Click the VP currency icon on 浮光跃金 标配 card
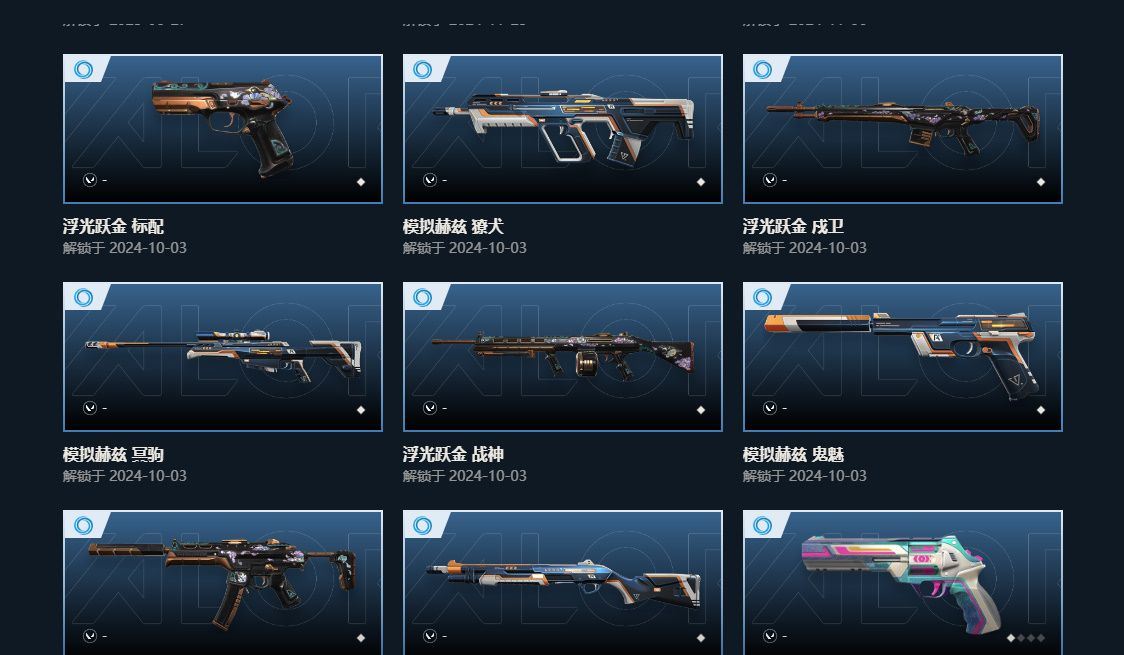Image resolution: width=1124 pixels, height=655 pixels. point(90,180)
